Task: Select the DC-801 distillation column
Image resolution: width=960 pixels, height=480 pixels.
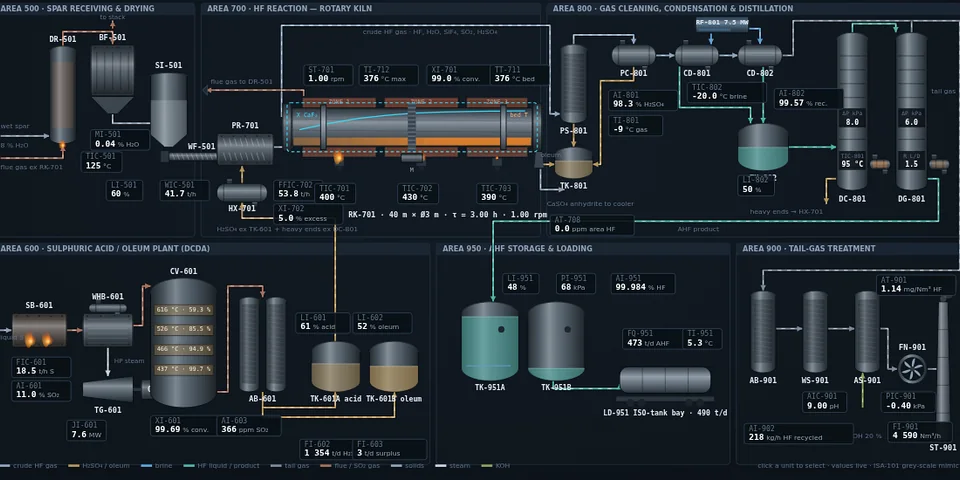Action: 852,111
